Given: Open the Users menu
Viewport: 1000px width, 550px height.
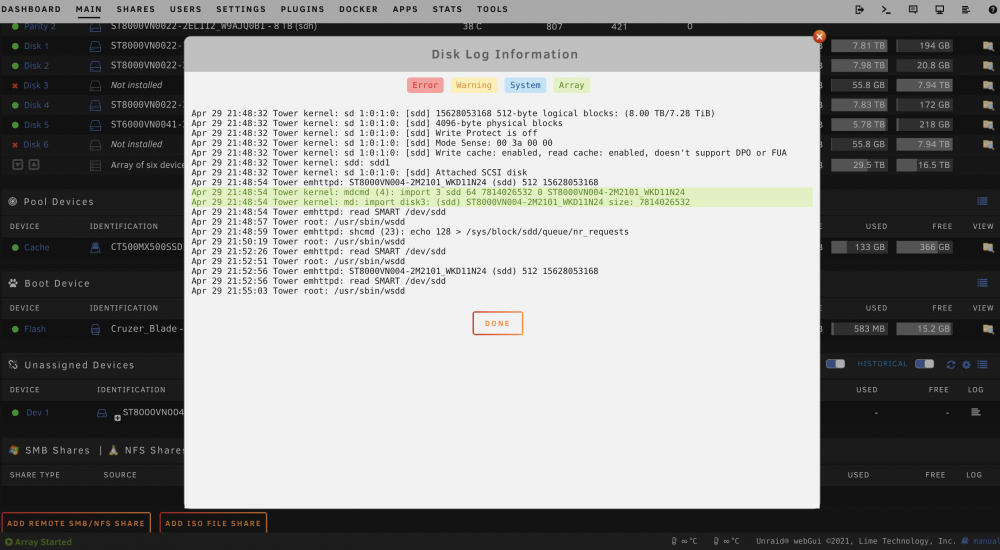Looking at the screenshot, I should (x=186, y=9).
